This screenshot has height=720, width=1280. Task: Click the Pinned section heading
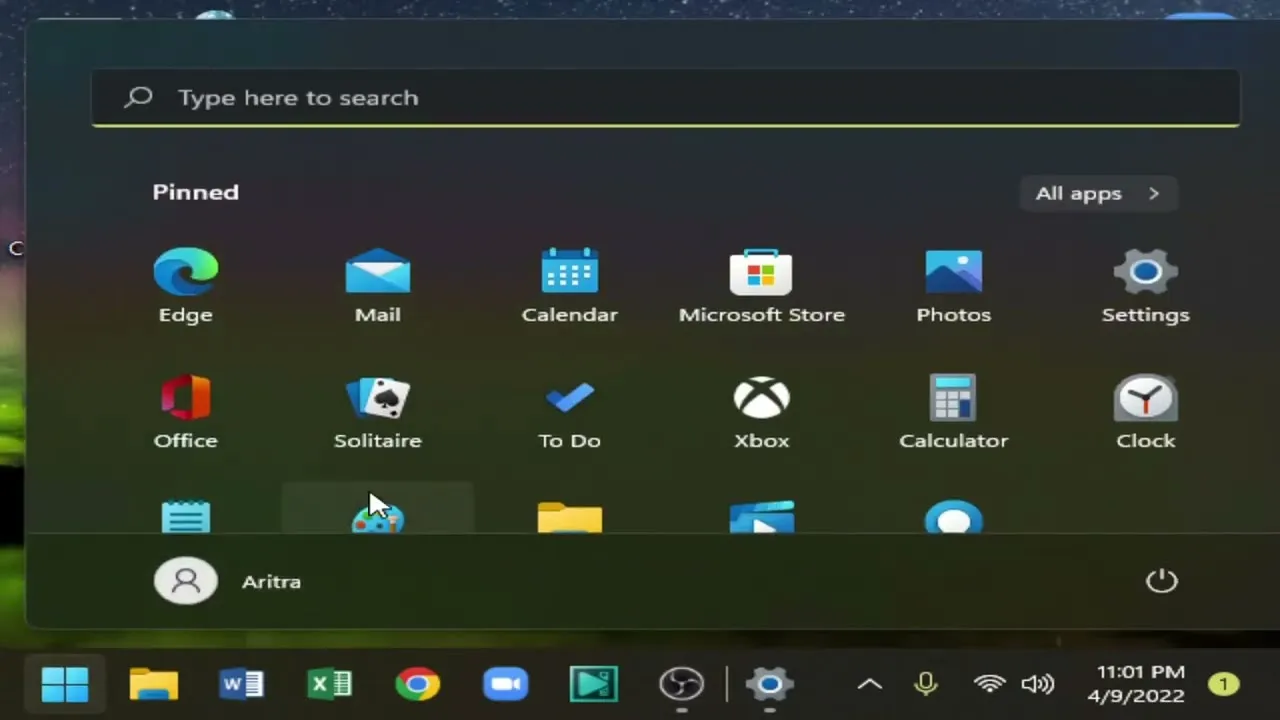tap(196, 192)
